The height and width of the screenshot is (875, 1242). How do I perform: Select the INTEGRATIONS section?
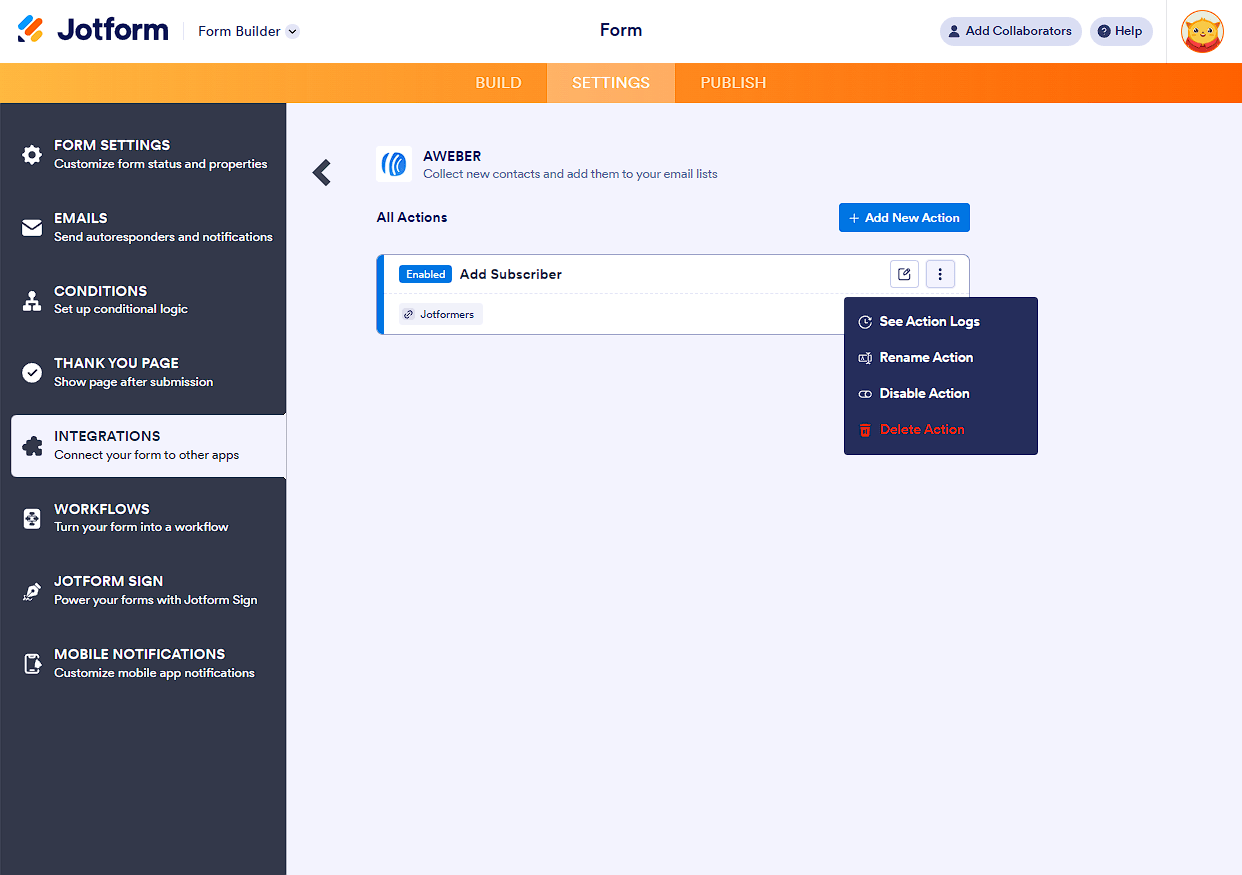point(148,445)
